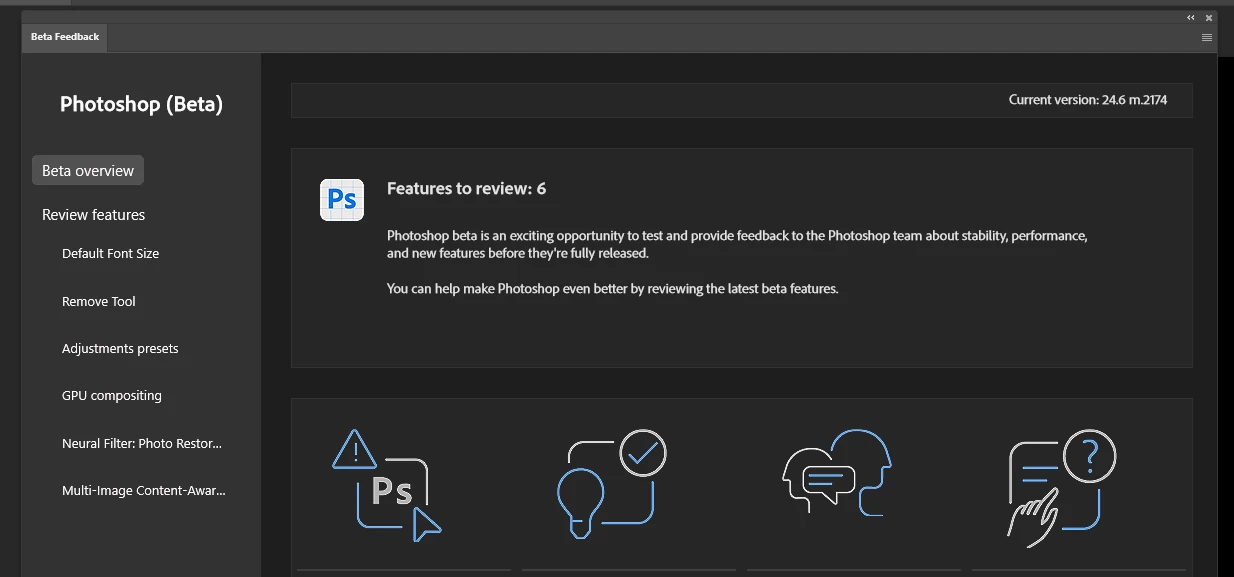Click the Photoshop Ps app icon

click(342, 200)
